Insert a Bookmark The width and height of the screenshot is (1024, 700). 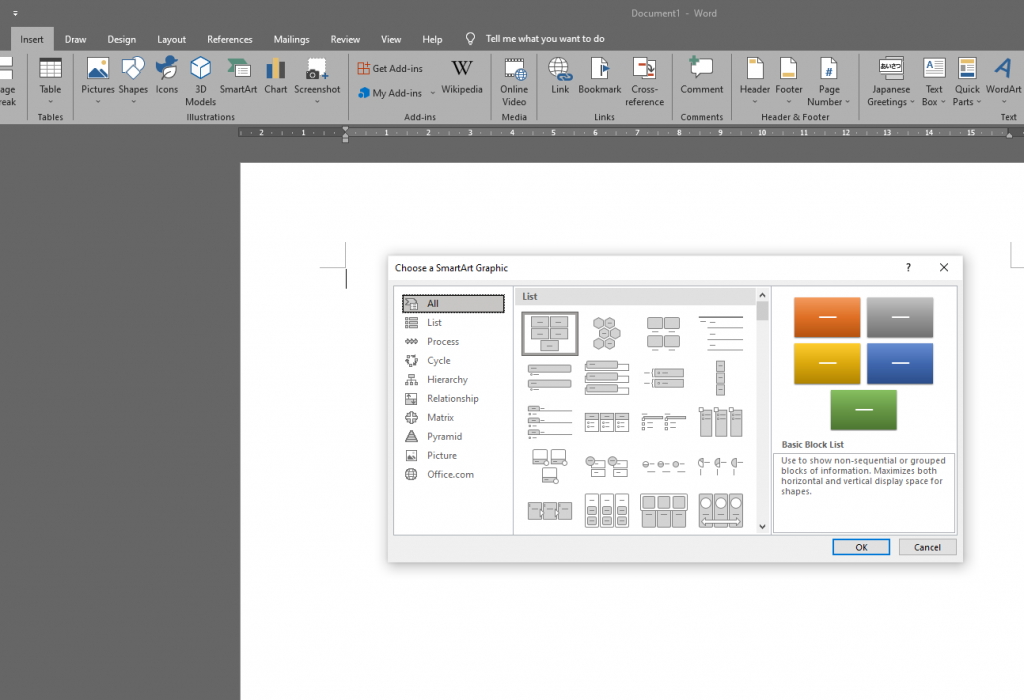(599, 80)
